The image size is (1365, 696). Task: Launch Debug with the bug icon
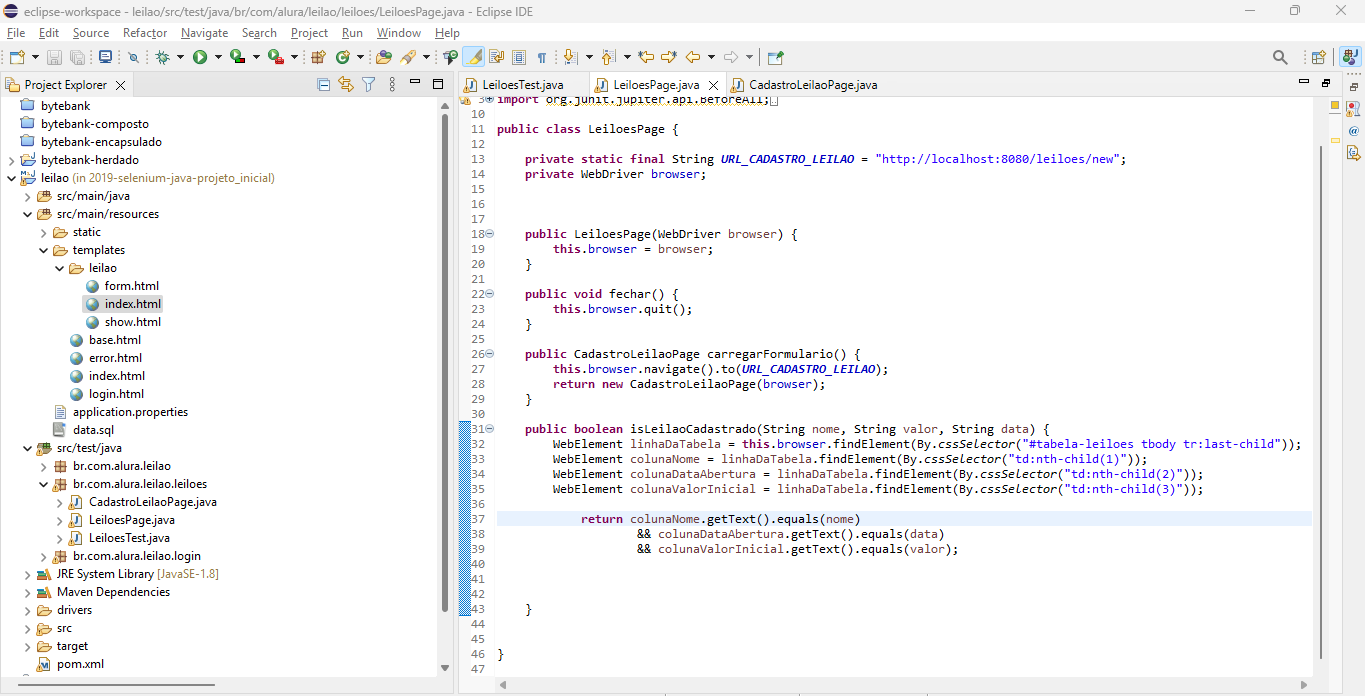(163, 57)
